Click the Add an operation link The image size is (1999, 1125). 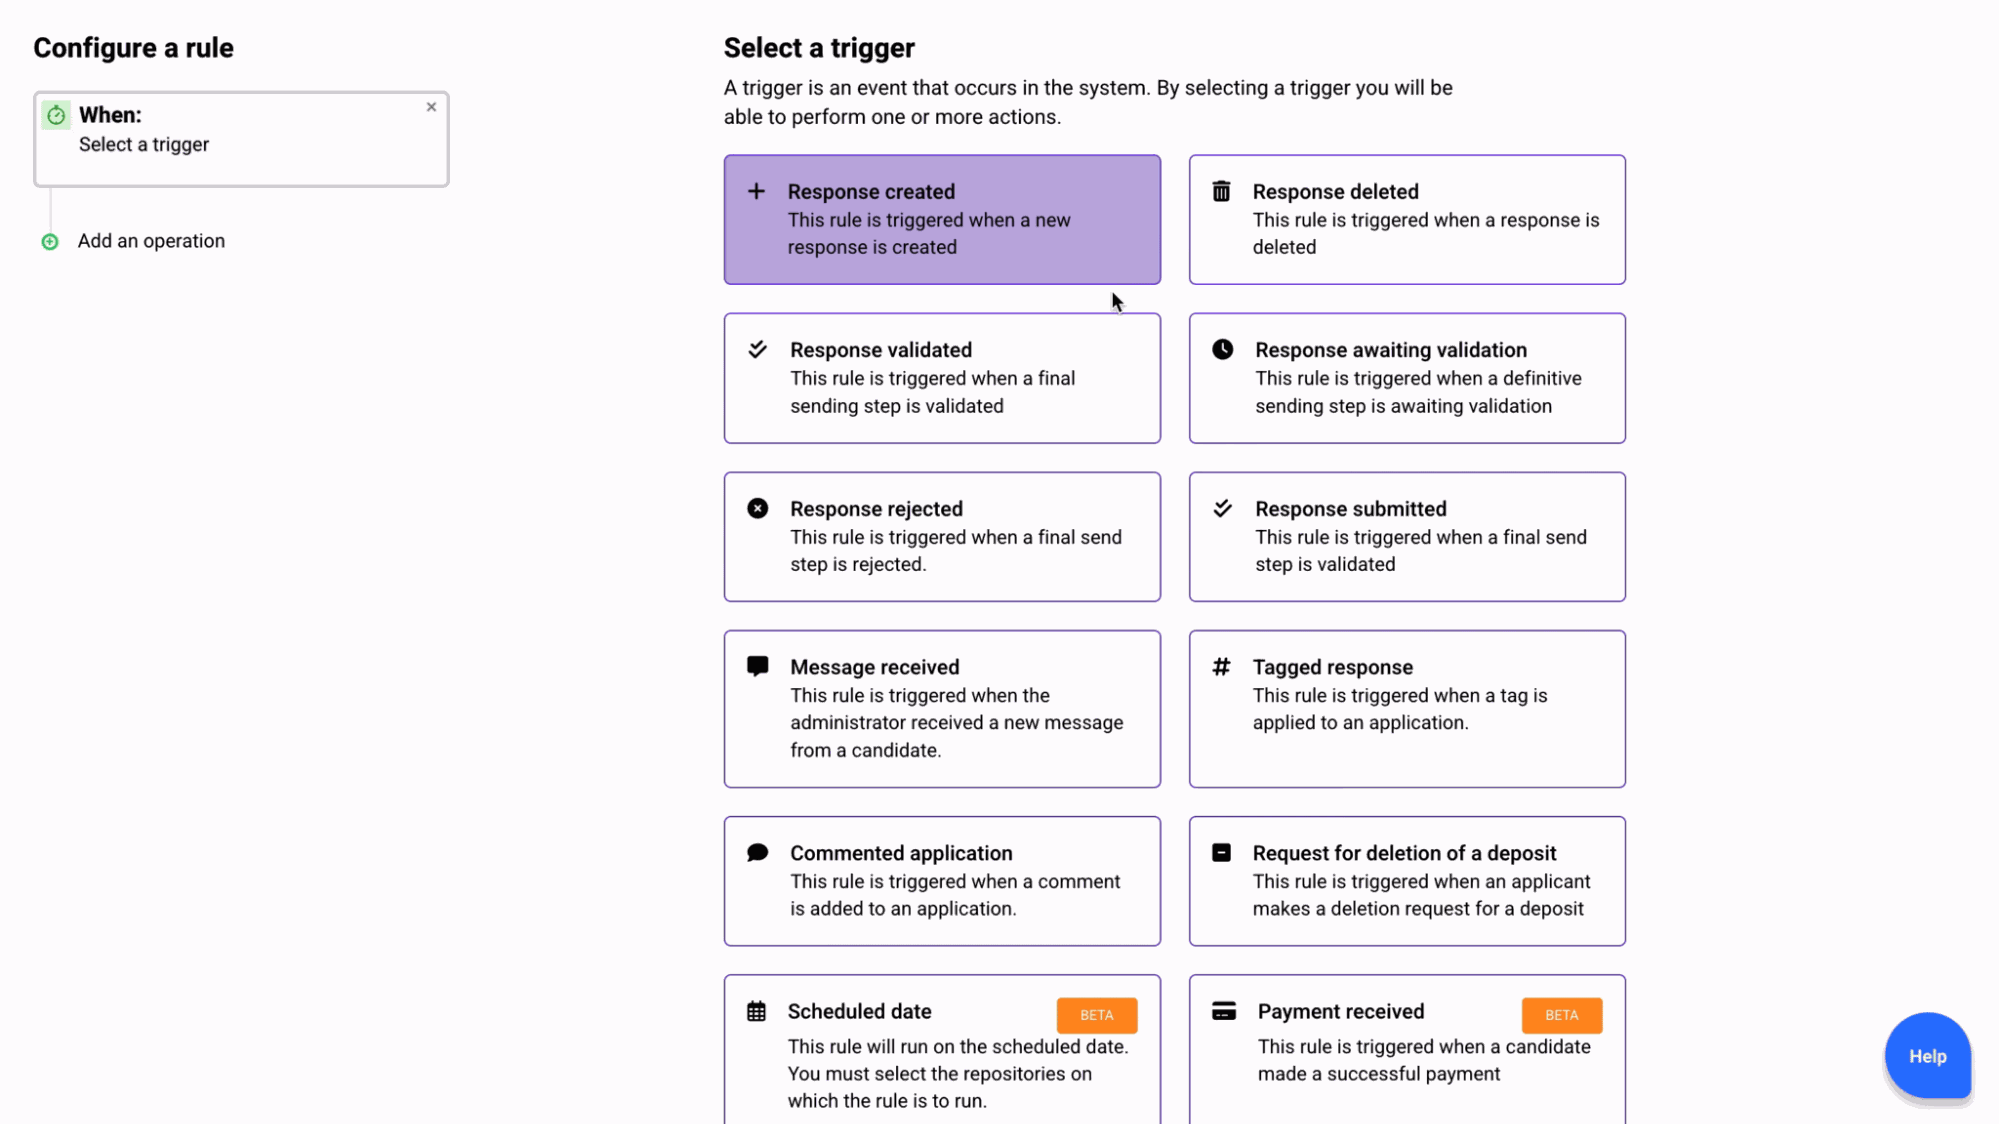tap(151, 241)
